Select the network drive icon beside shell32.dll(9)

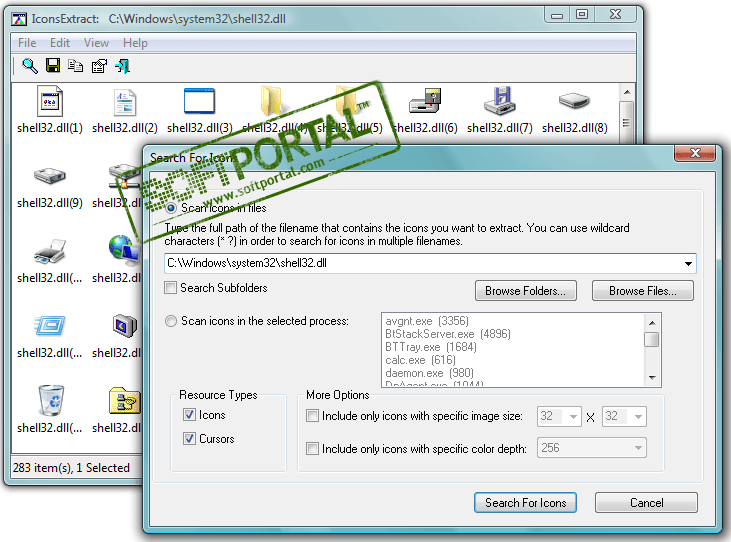(124, 176)
